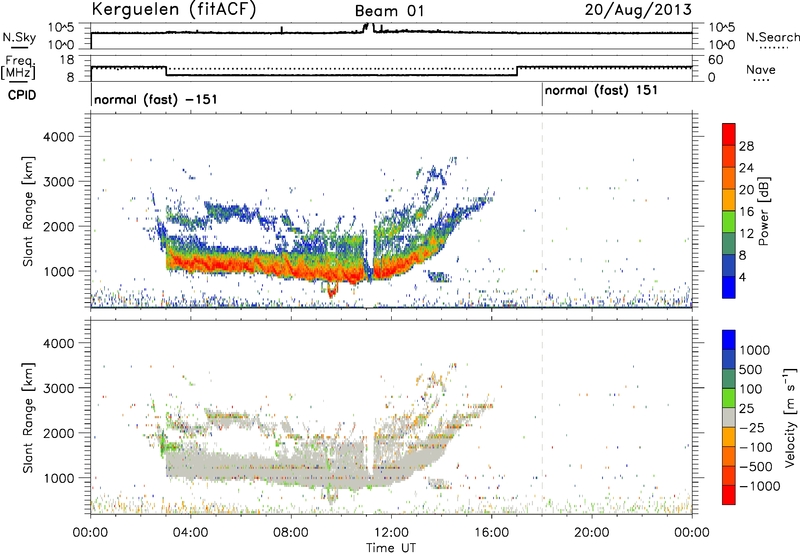The height and width of the screenshot is (554, 800).
Task: Click the '-500' label on velocity color bar
Action: pyautogui.click(x=756, y=466)
